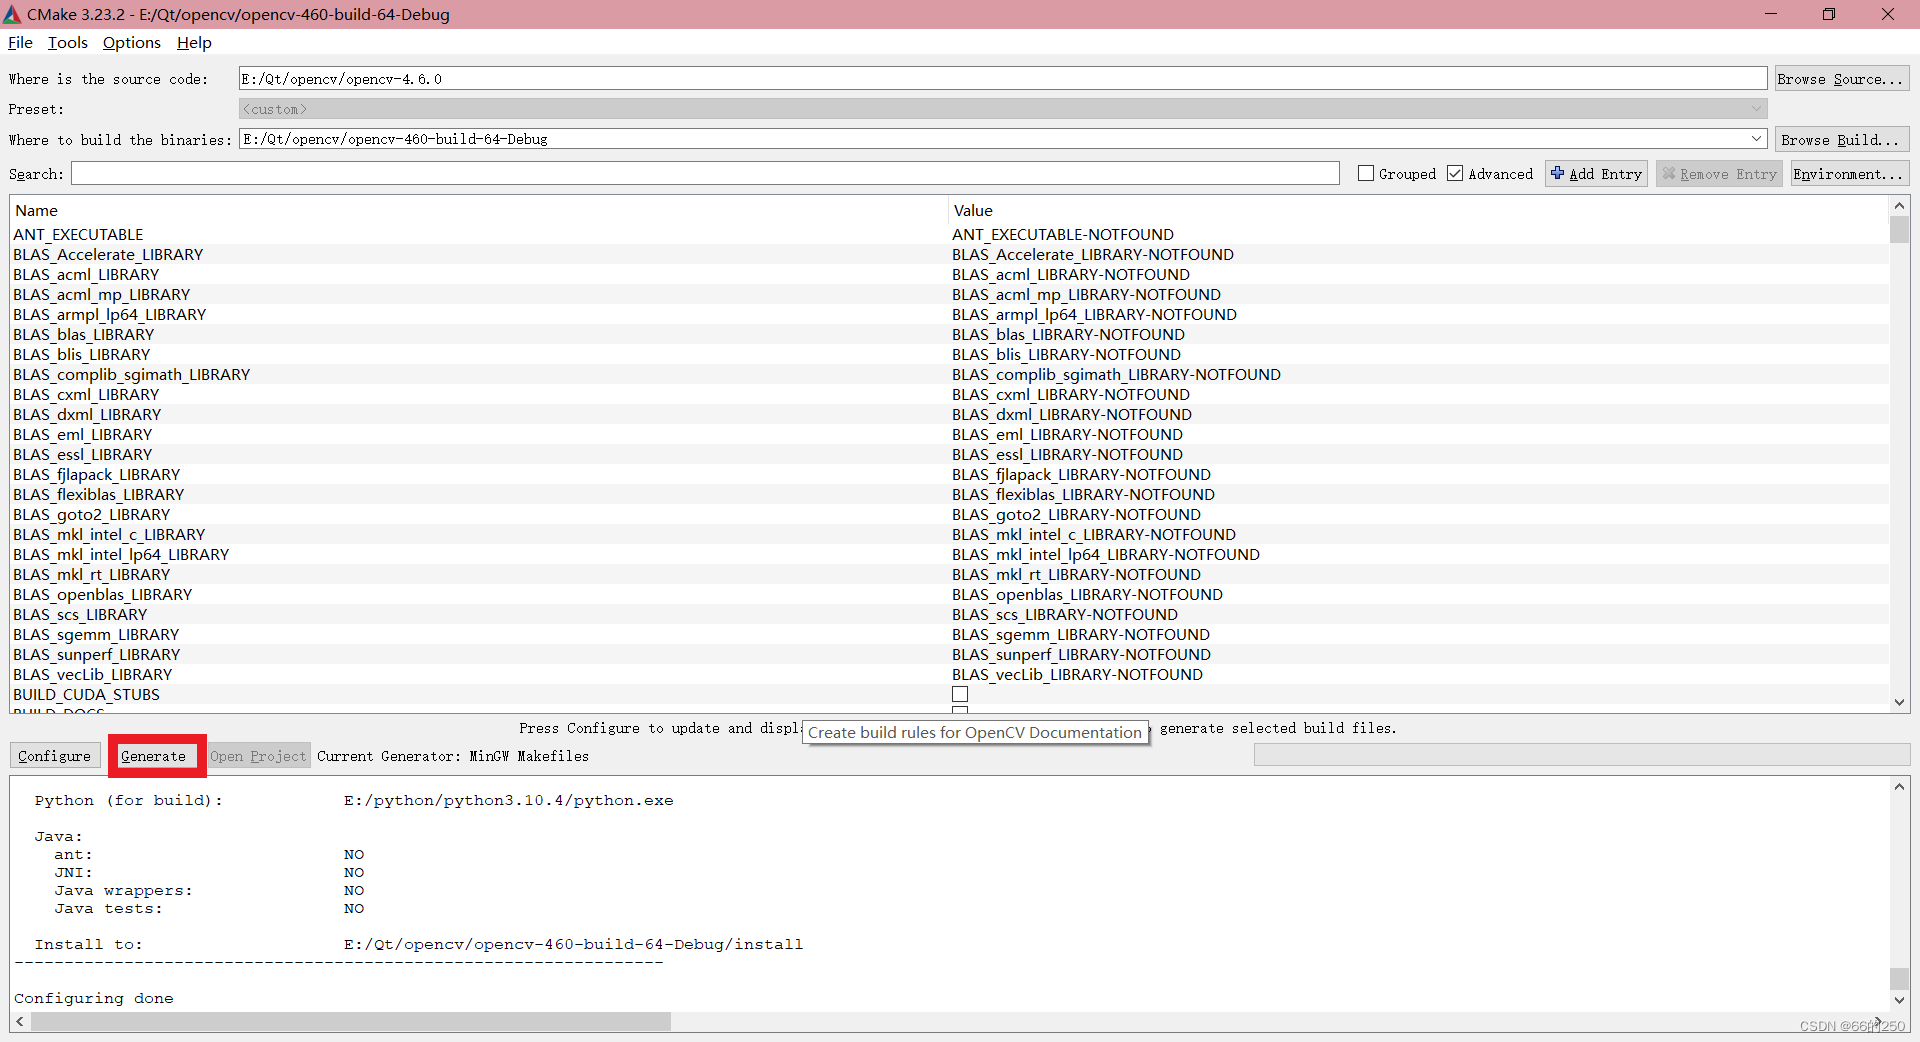
Task: Click output log scrollbar up arrow
Action: 1899,787
